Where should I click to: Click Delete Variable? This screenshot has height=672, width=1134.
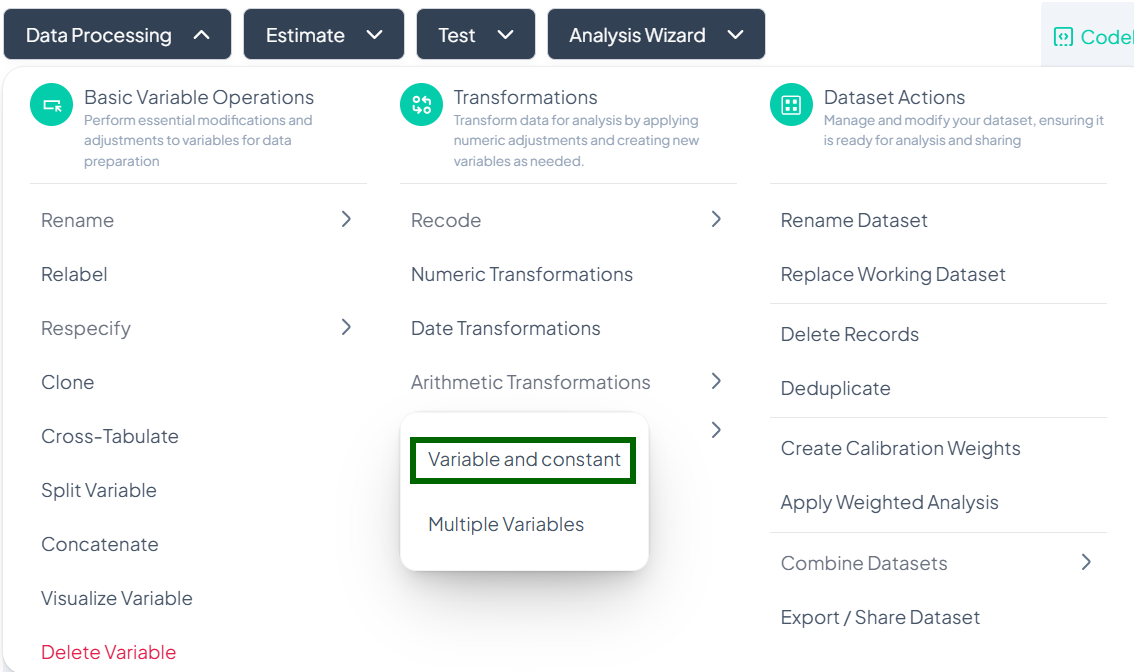108,652
